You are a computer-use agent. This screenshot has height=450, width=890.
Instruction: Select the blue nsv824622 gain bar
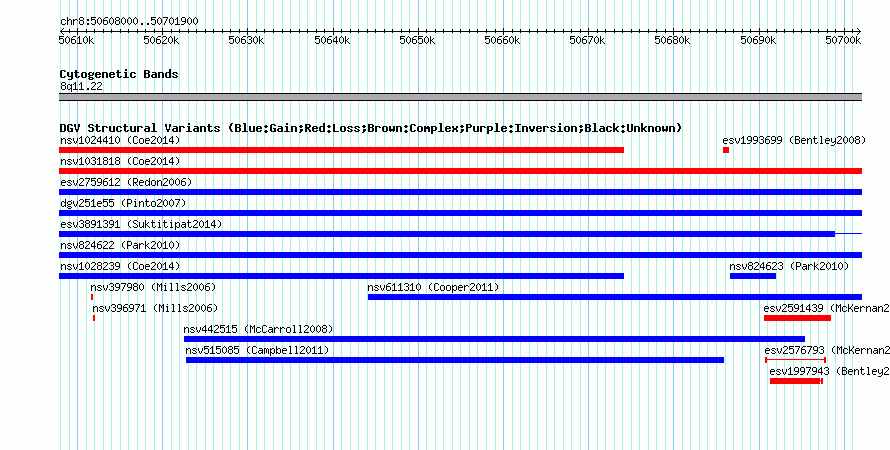coord(460,255)
